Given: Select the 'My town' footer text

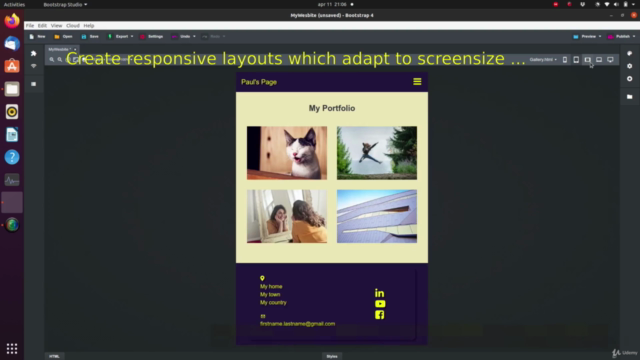Looking at the screenshot, I should click(270, 294).
